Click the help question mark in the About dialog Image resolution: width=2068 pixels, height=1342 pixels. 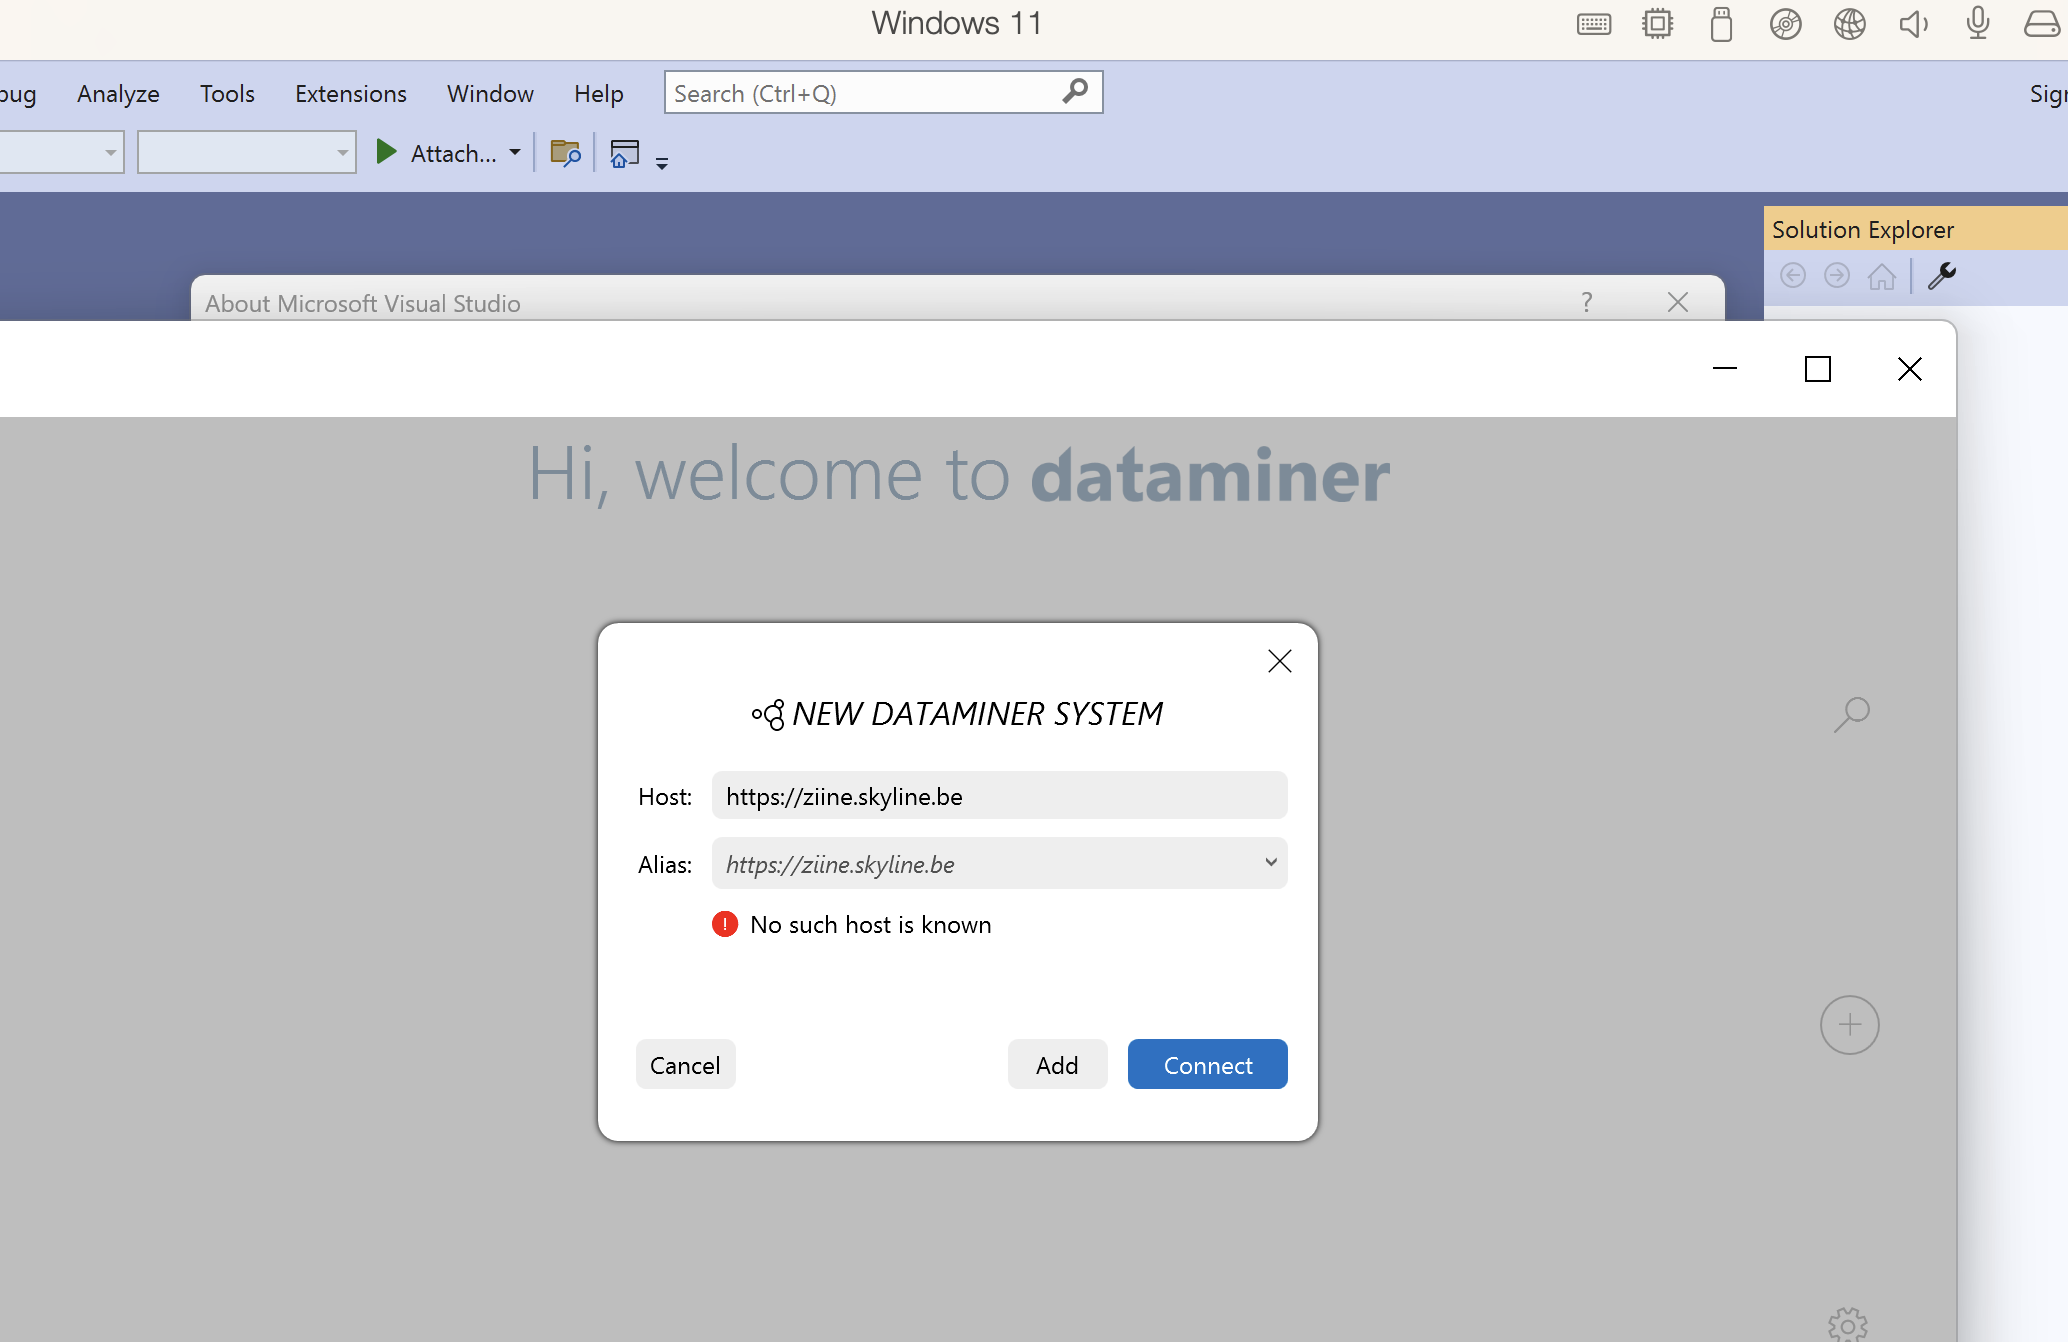click(x=1587, y=302)
